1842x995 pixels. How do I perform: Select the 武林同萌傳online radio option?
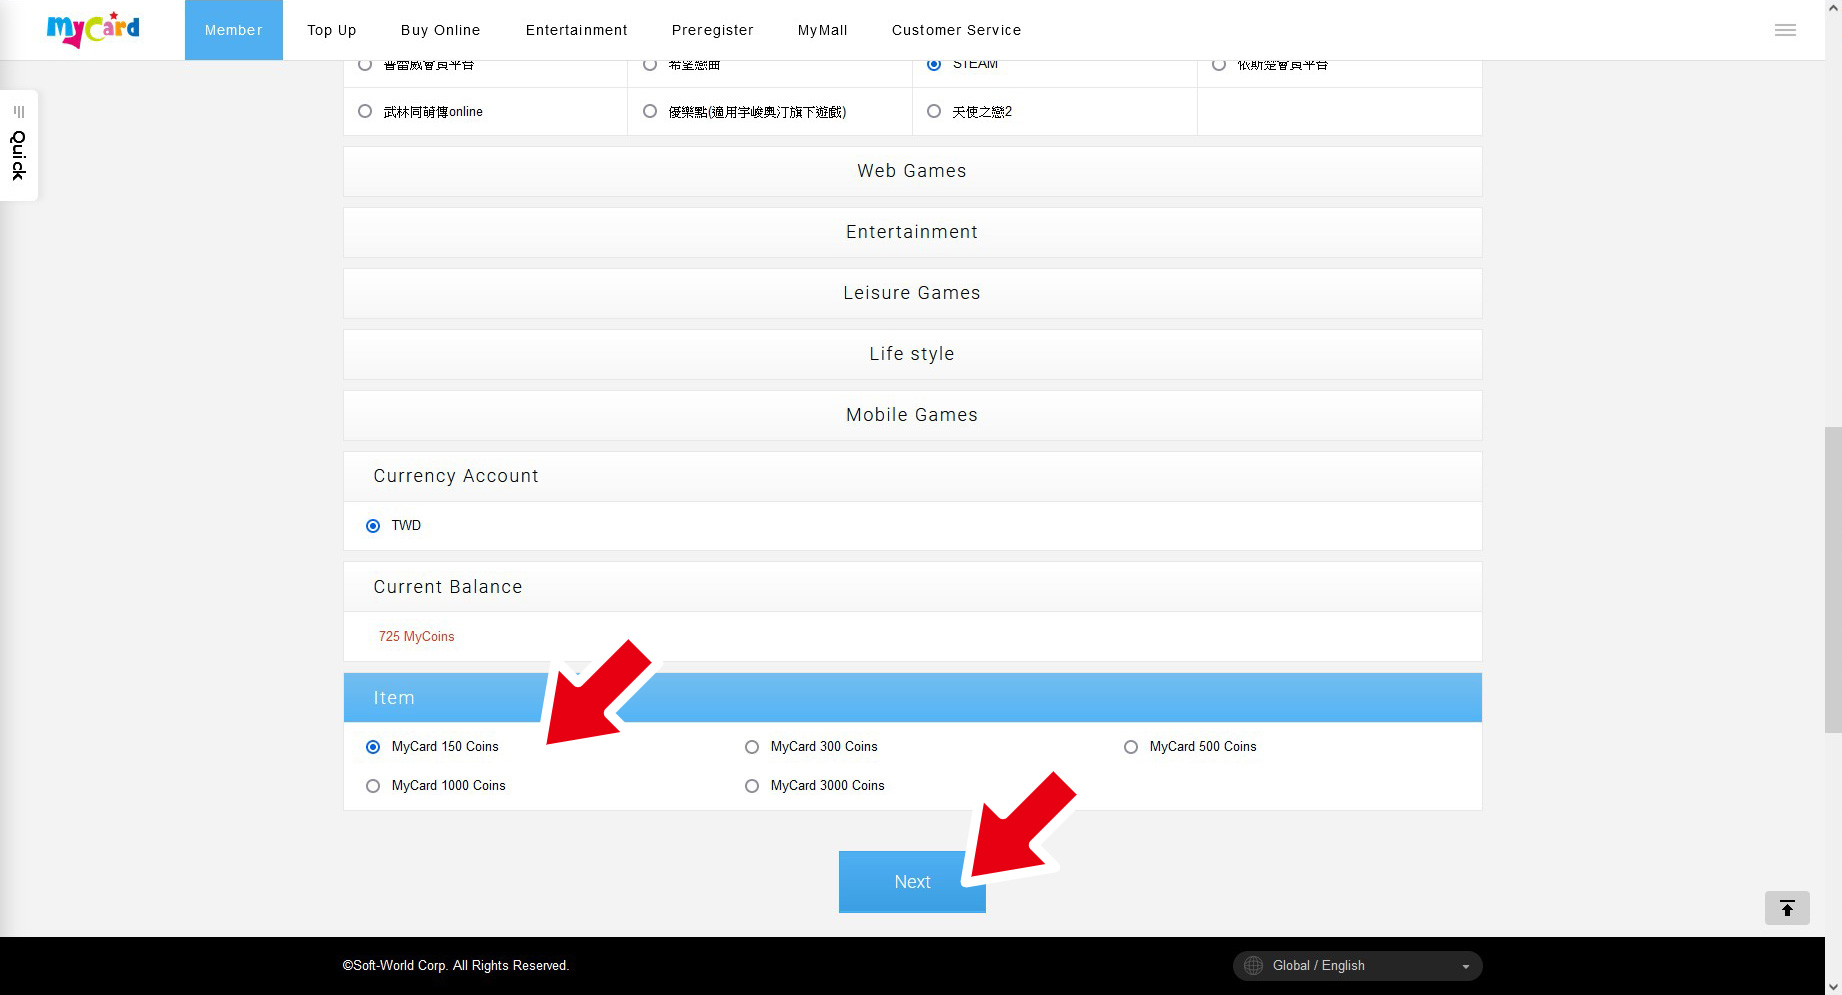coord(365,112)
